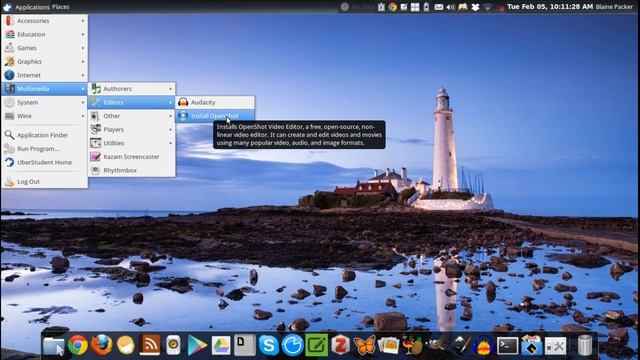
Task: Expand the Education category
Action: (44, 34)
